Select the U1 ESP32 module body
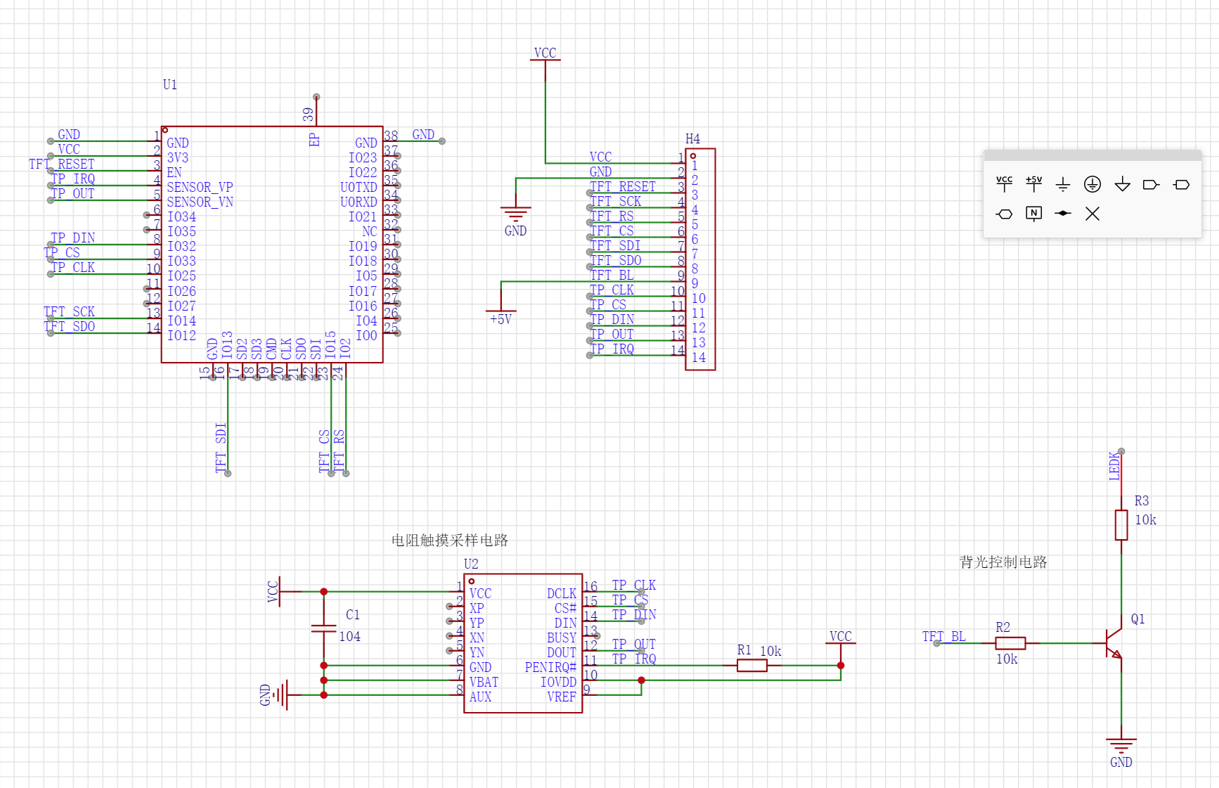Image resolution: width=1219 pixels, height=788 pixels. tap(272, 244)
